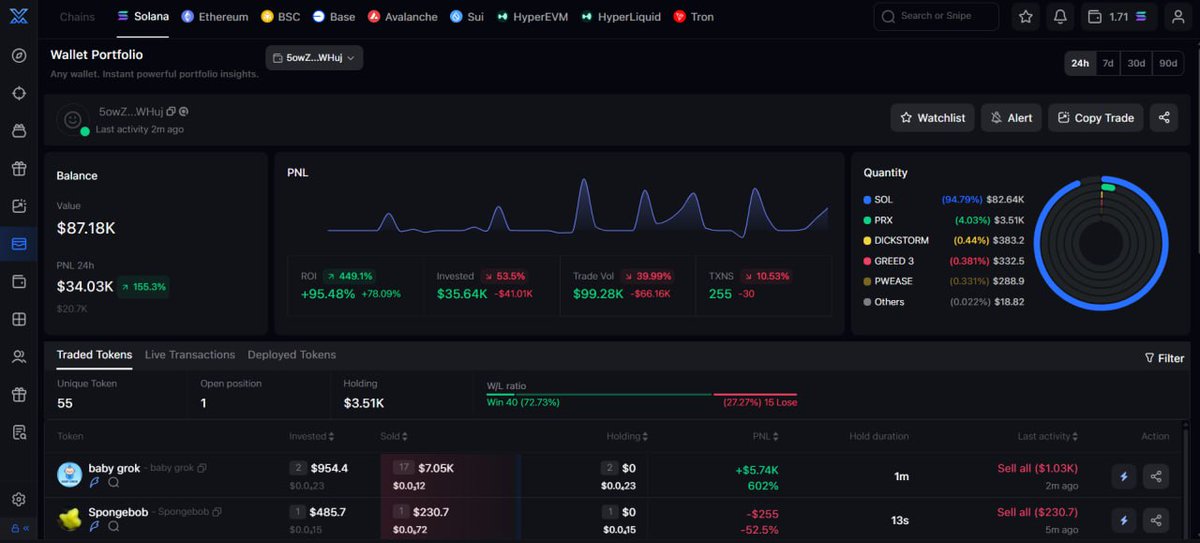Viewport: 1200px width, 543px height.
Task: Add wallet to Watchlist
Action: pos(932,118)
